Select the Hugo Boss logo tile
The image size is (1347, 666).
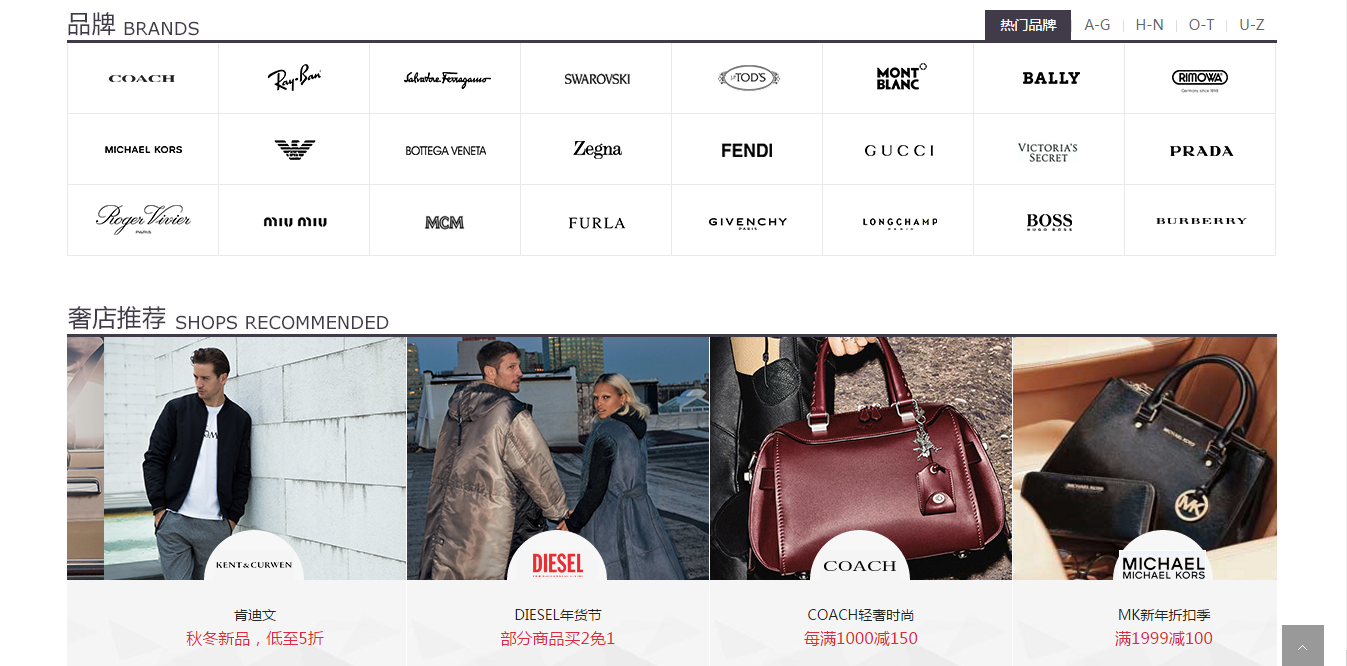pyautogui.click(x=1049, y=221)
